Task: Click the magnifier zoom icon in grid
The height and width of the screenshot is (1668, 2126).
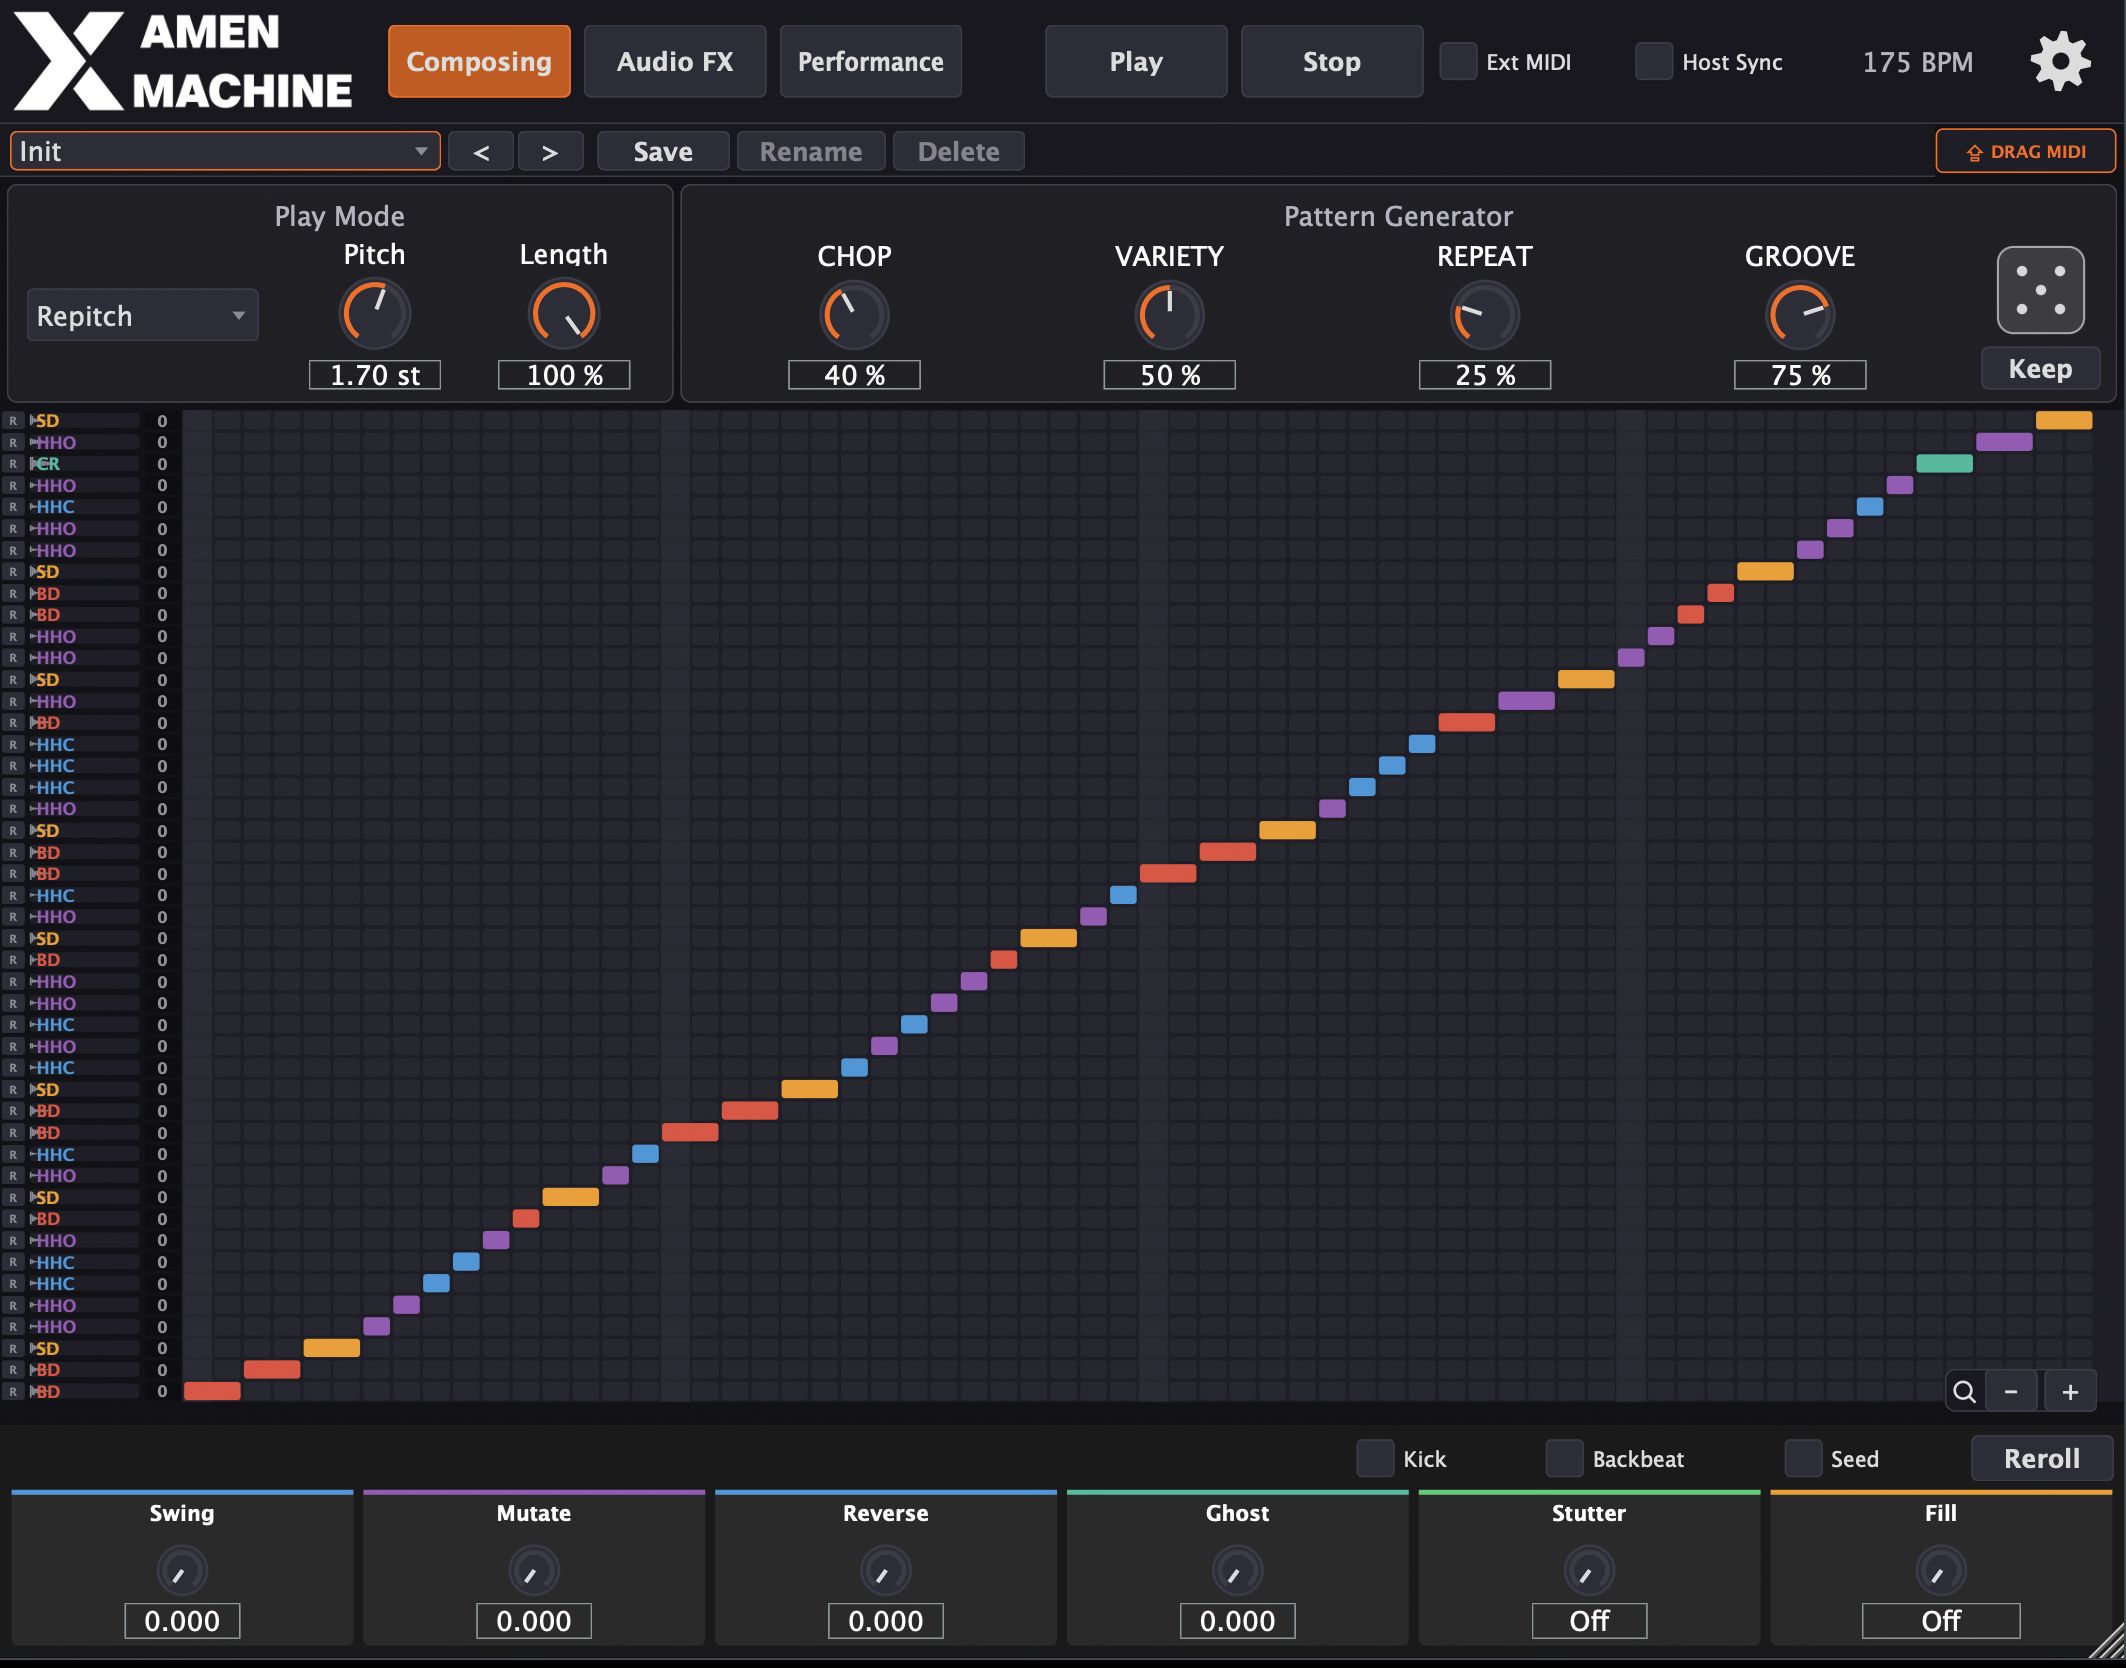Action: [x=1964, y=1392]
